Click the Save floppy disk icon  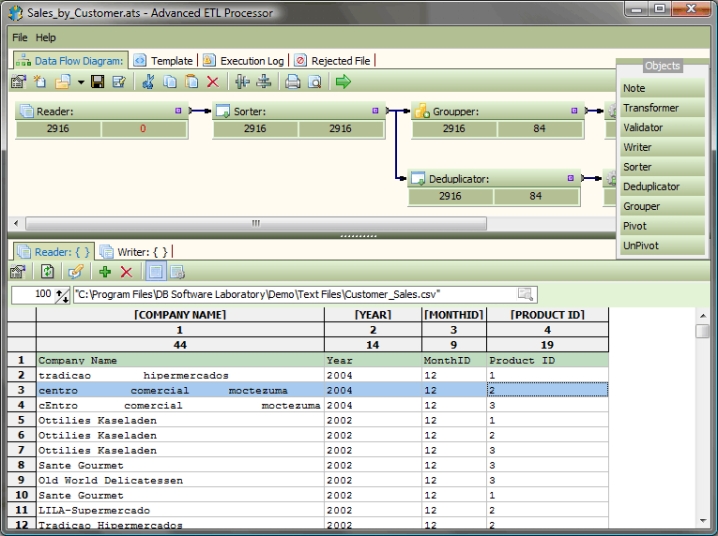[98, 82]
